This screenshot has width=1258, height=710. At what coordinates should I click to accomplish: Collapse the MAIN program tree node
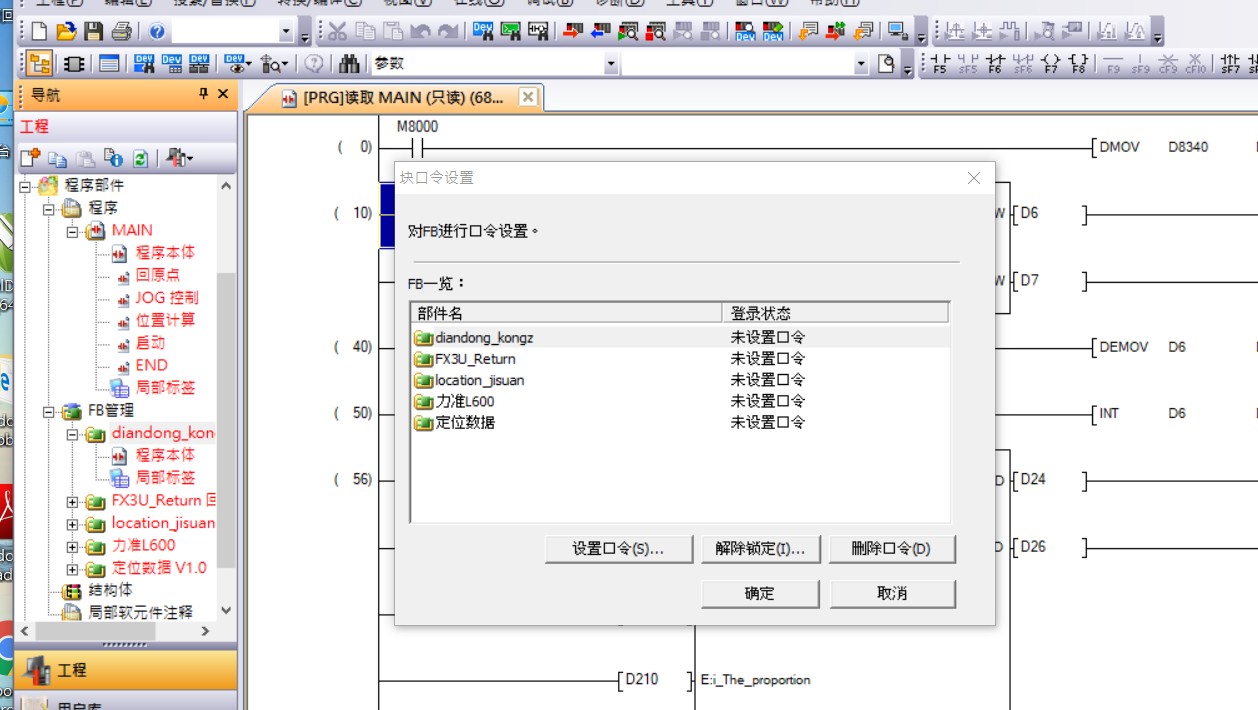click(72, 231)
